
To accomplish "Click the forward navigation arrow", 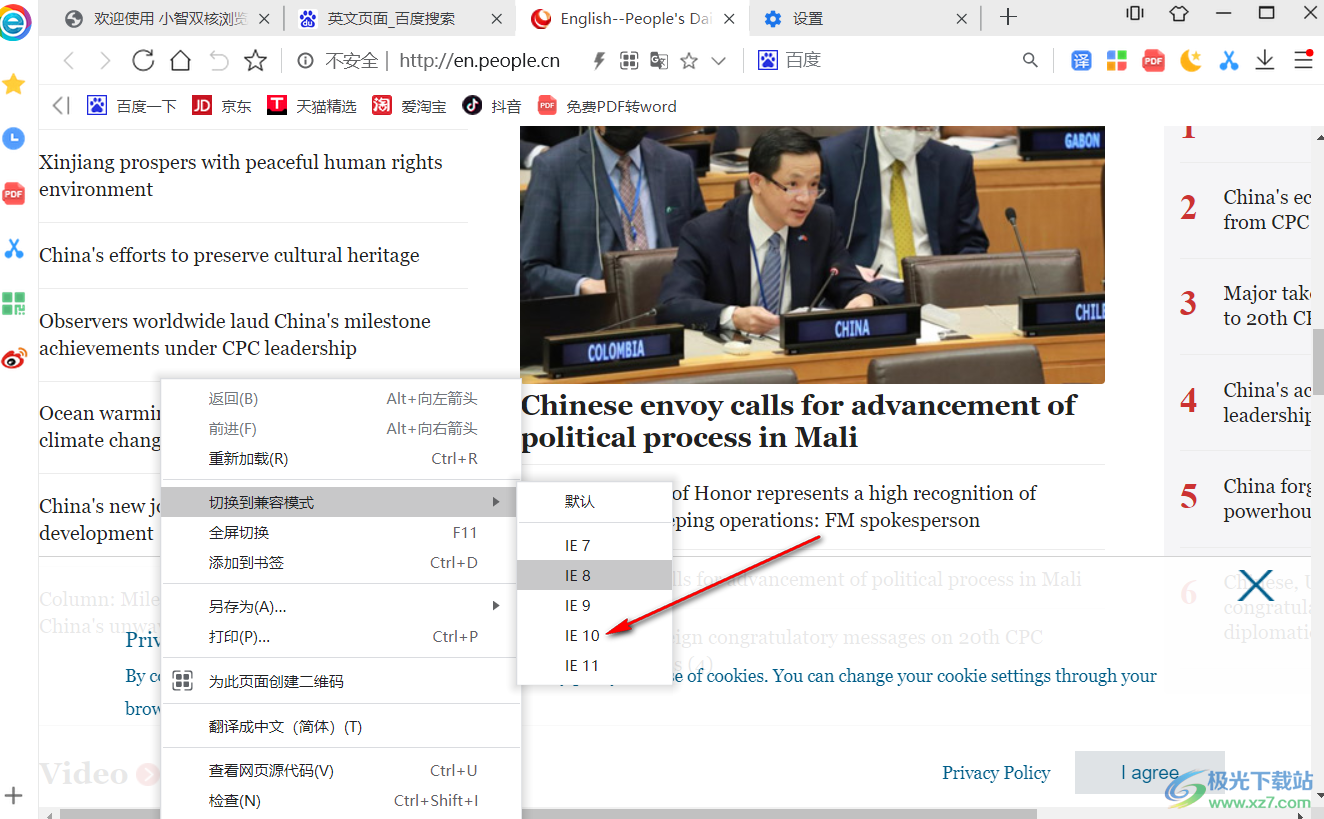I will pyautogui.click(x=105, y=61).
